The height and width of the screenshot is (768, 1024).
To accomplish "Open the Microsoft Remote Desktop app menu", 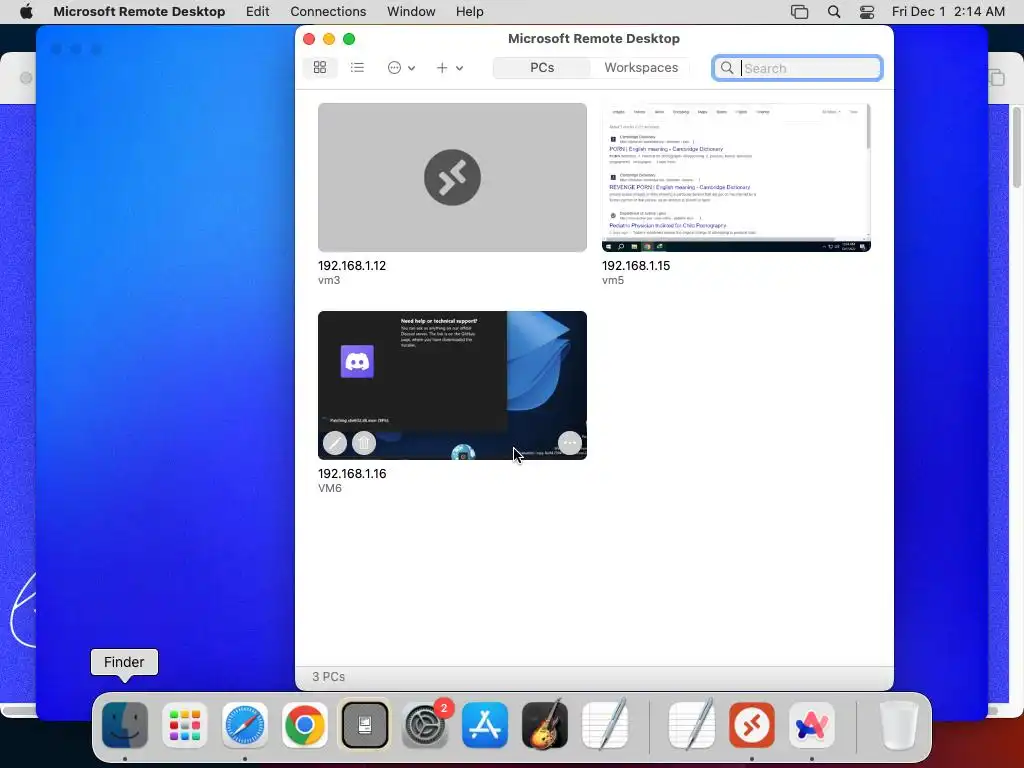I will coord(139,12).
